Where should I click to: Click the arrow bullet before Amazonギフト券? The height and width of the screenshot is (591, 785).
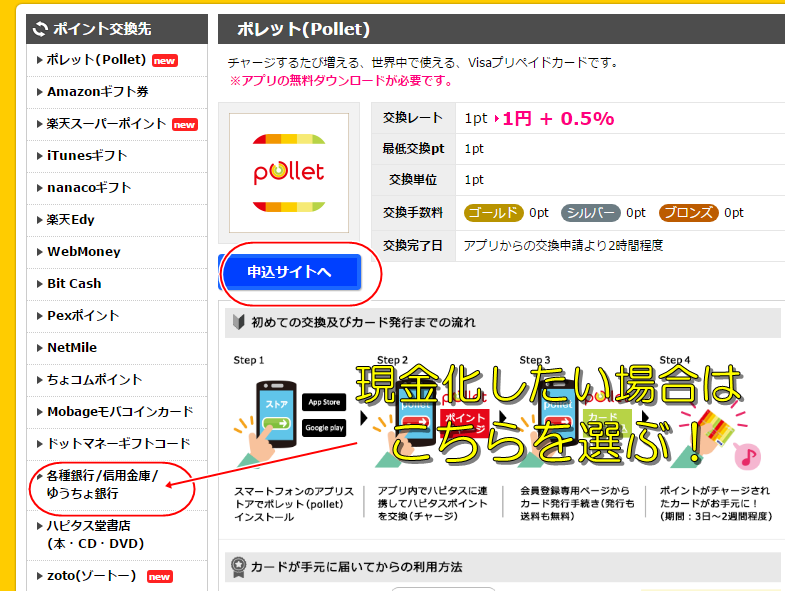(40, 92)
